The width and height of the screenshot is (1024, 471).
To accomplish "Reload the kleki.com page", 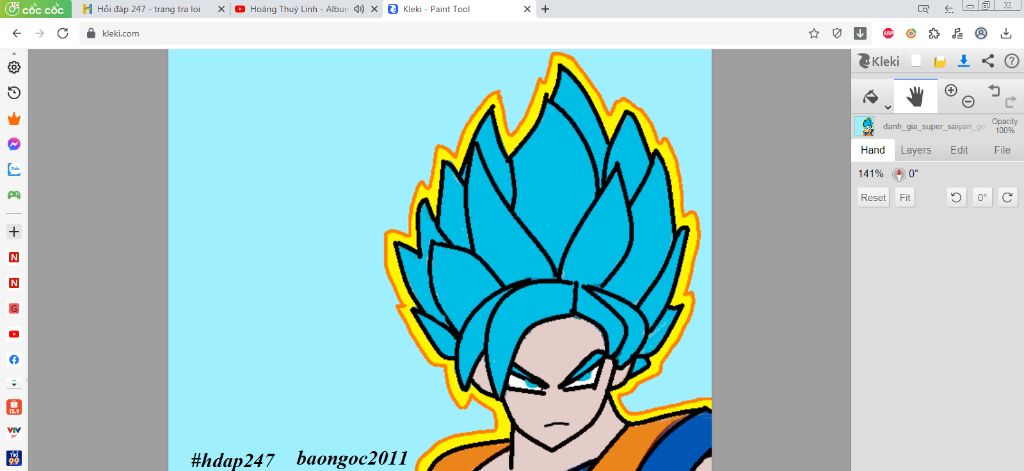I will (x=63, y=33).
